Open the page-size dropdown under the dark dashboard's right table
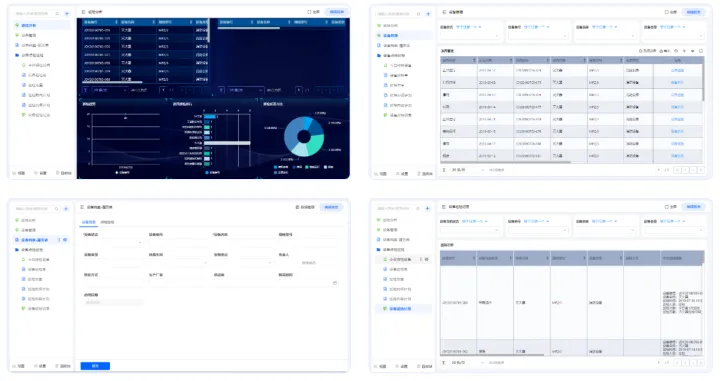720x381 pixels. pyautogui.click(x=246, y=90)
